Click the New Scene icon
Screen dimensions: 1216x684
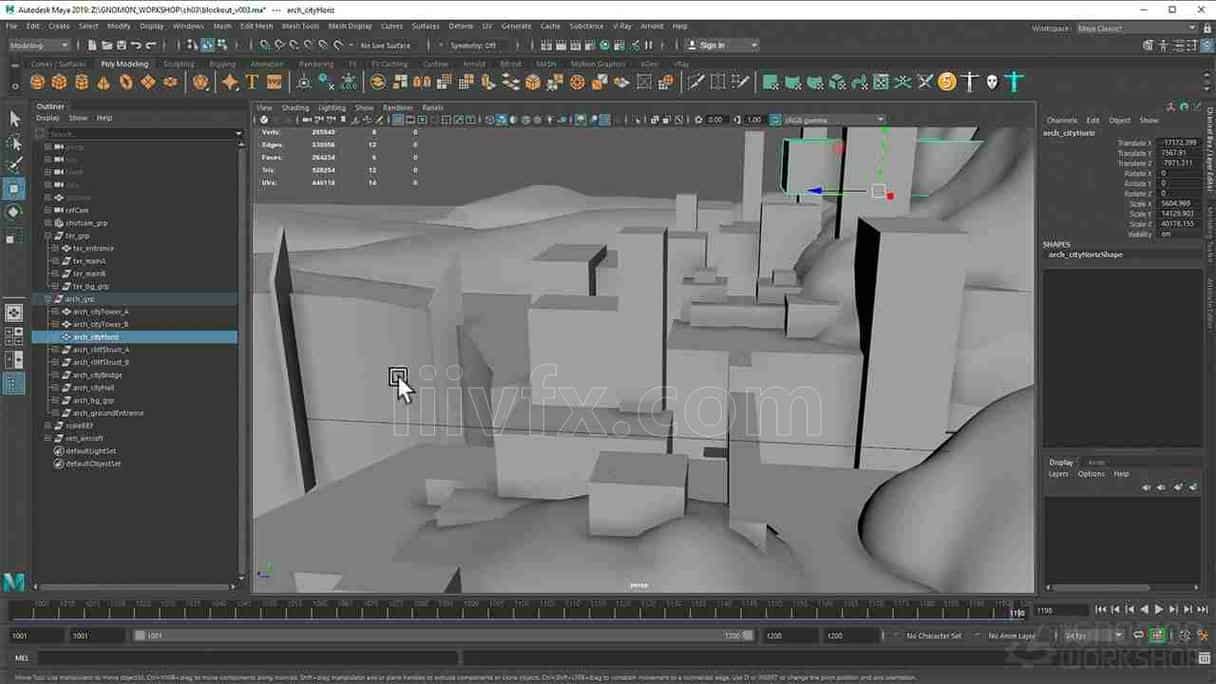pos(92,45)
